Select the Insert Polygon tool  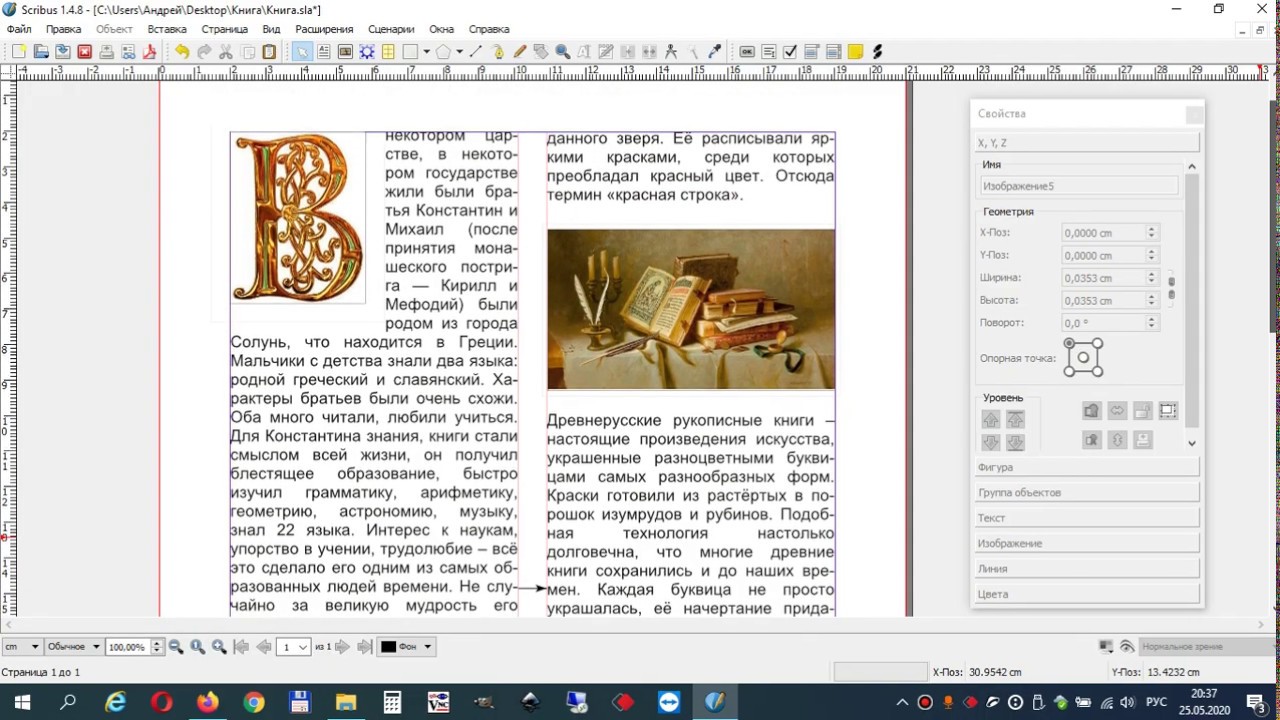point(443,52)
